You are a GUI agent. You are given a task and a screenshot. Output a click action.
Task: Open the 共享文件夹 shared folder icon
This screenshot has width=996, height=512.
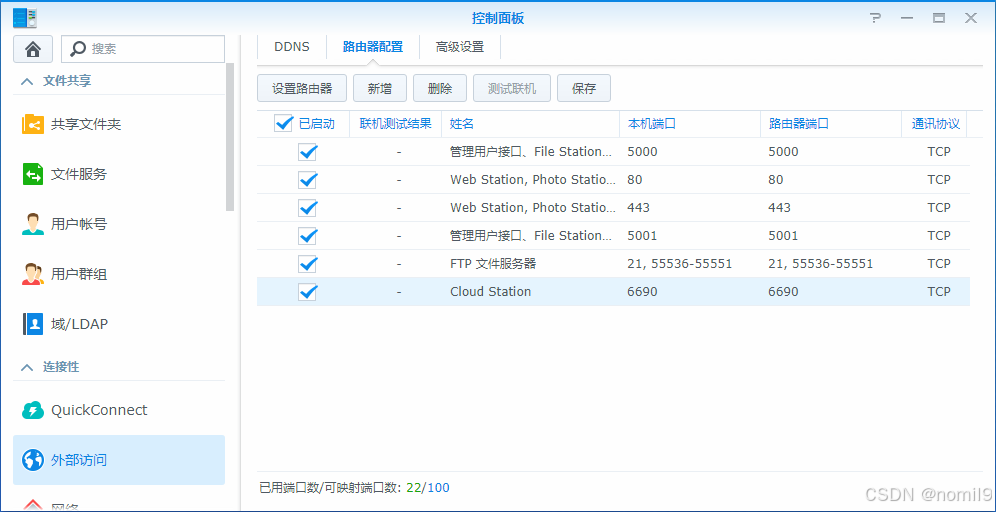click(x=33, y=125)
